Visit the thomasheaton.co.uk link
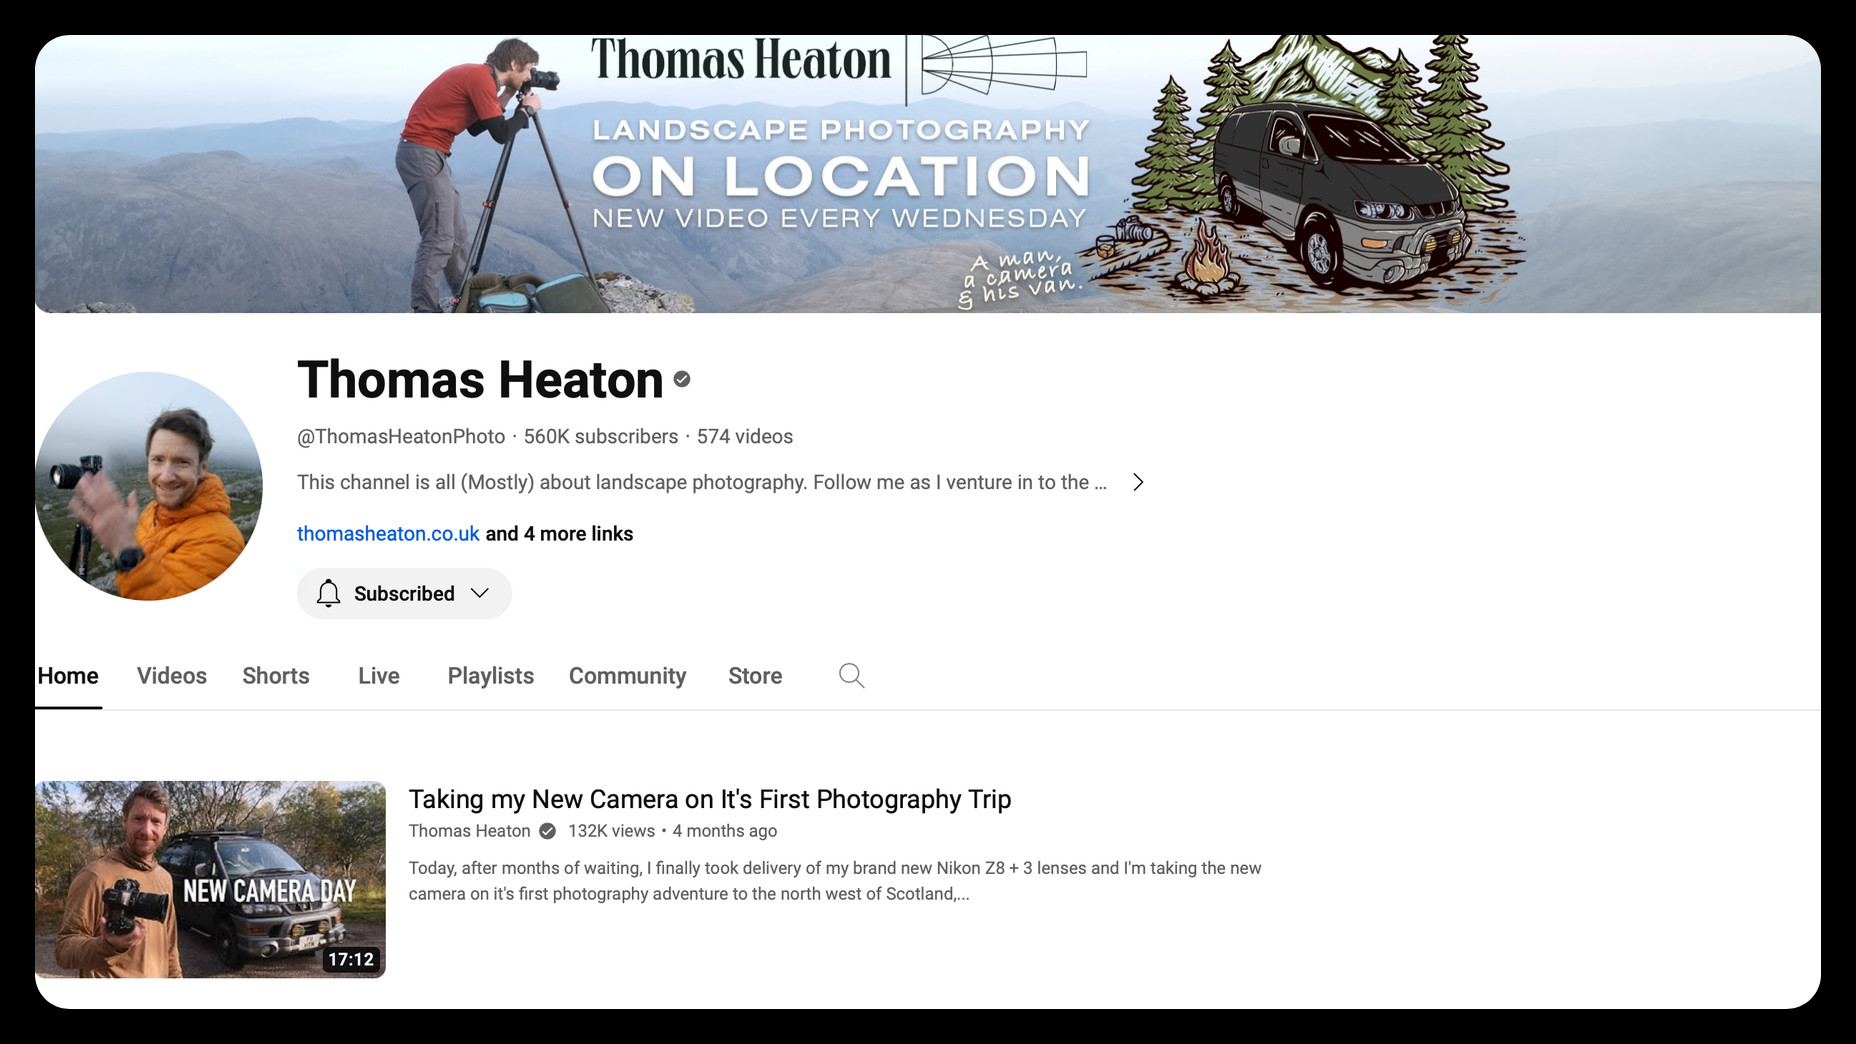Image resolution: width=1856 pixels, height=1044 pixels. (387, 533)
